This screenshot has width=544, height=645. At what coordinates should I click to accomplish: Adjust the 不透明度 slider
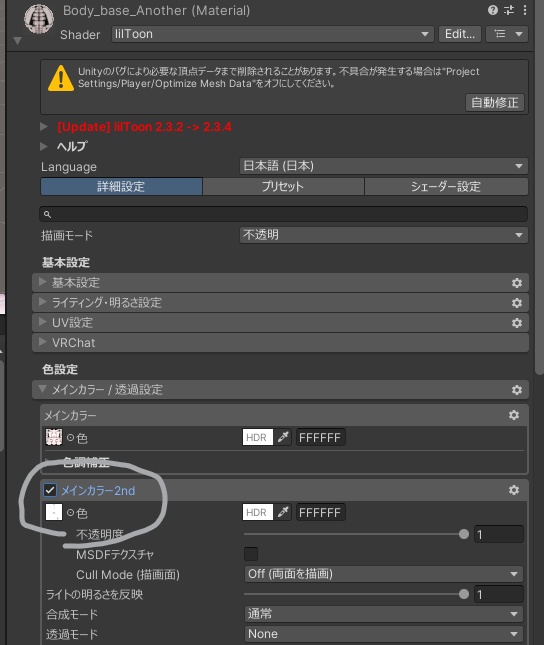356,534
